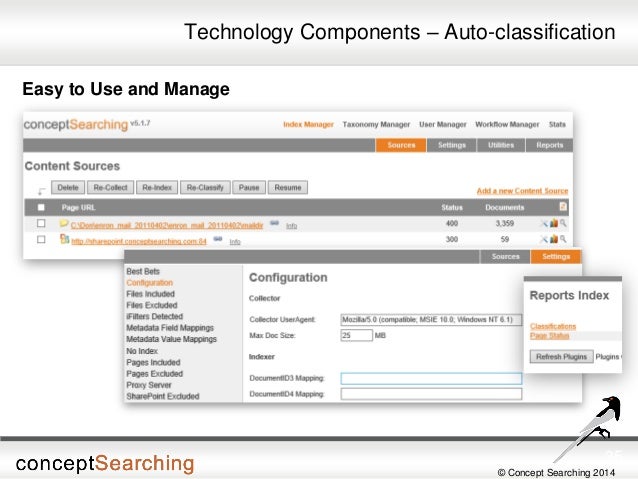Click the Resume button
Image resolution: width=638 pixels, height=479 pixels.
pyautogui.click(x=288, y=188)
